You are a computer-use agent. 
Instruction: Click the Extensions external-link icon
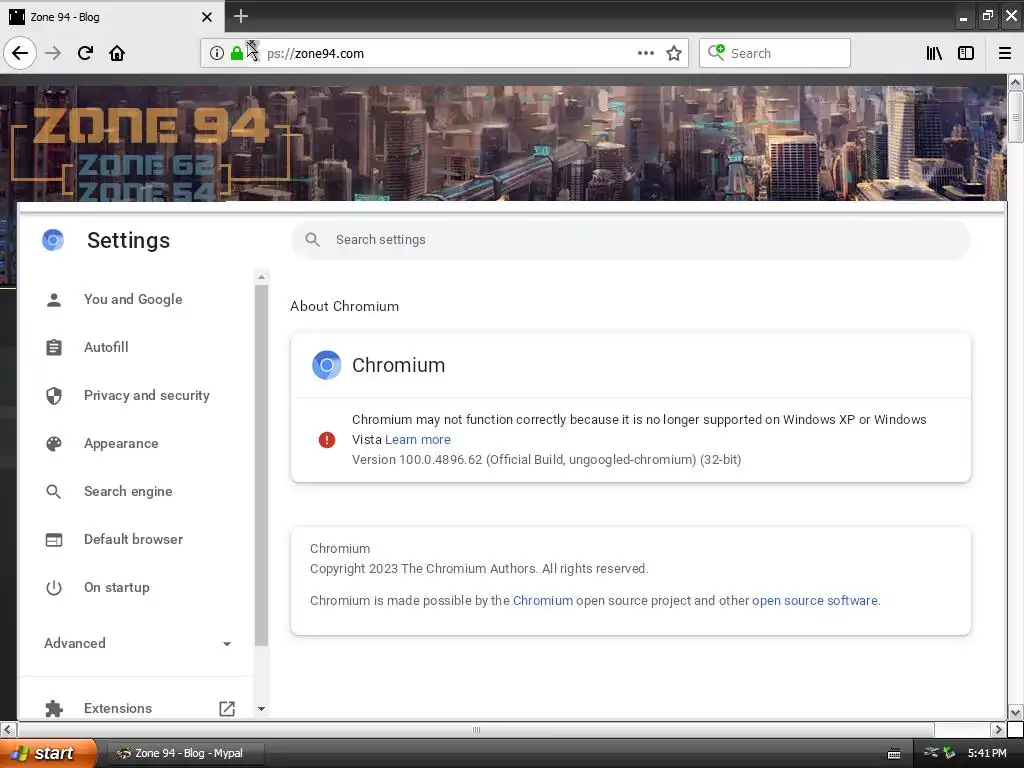[x=227, y=709]
